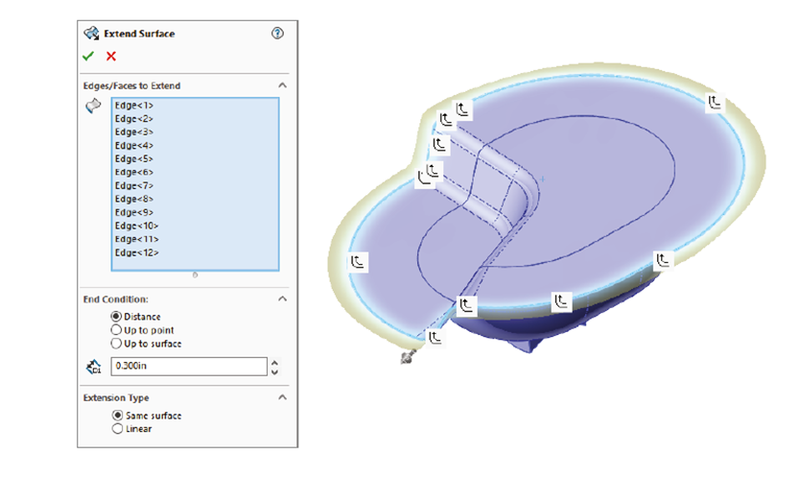The height and width of the screenshot is (478, 800).
Task: Click the Extend Surface feature icon in header
Action: [x=91, y=34]
